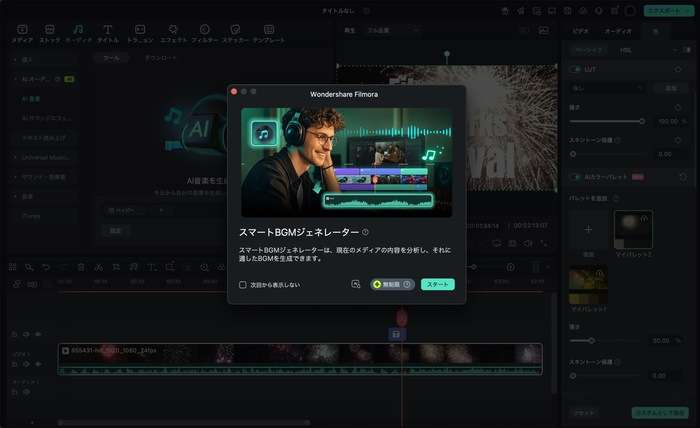Image resolution: width=700 pixels, height=428 pixels.
Task: Check the 次回から表示しない checkbox
Action: [x=242, y=285]
